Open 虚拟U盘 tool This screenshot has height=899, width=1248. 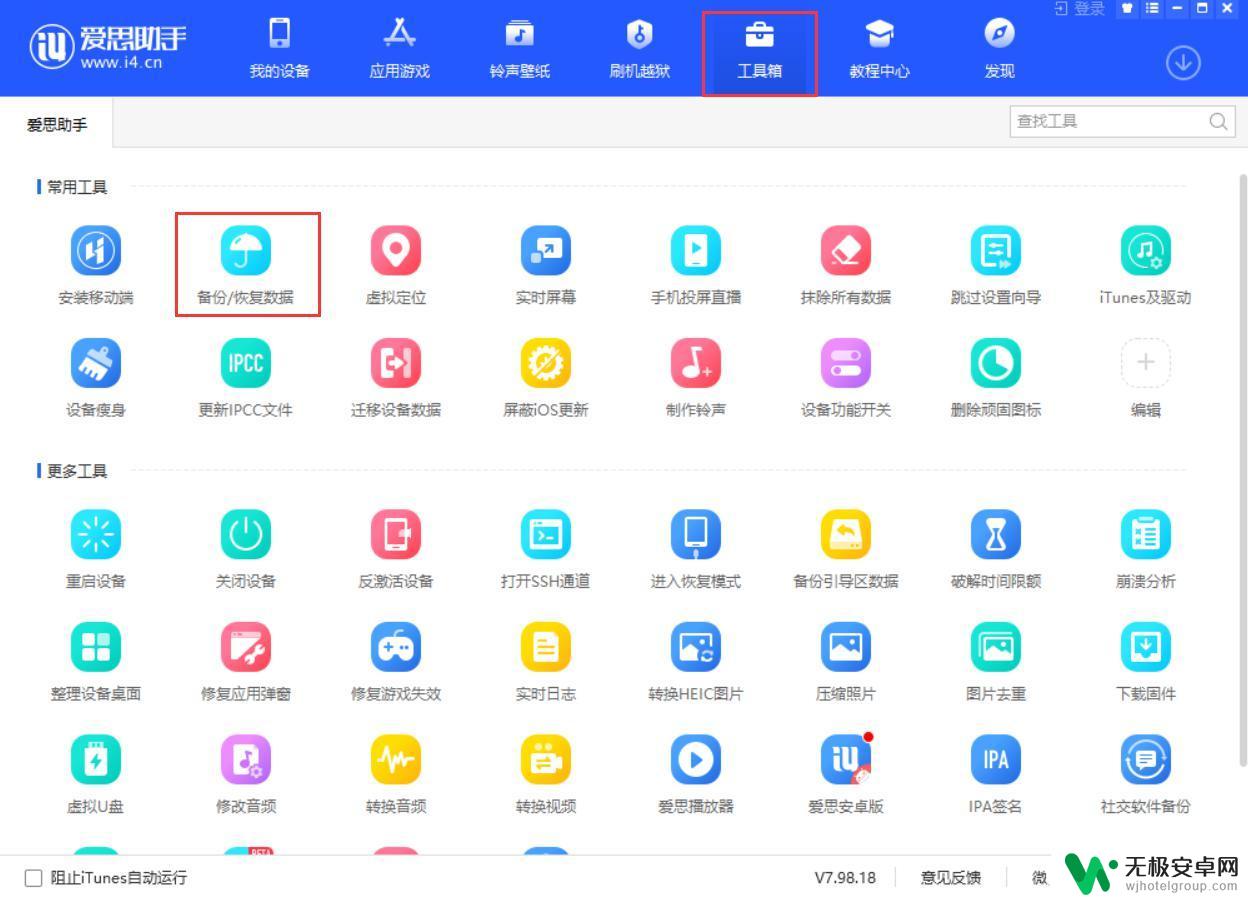point(96,760)
